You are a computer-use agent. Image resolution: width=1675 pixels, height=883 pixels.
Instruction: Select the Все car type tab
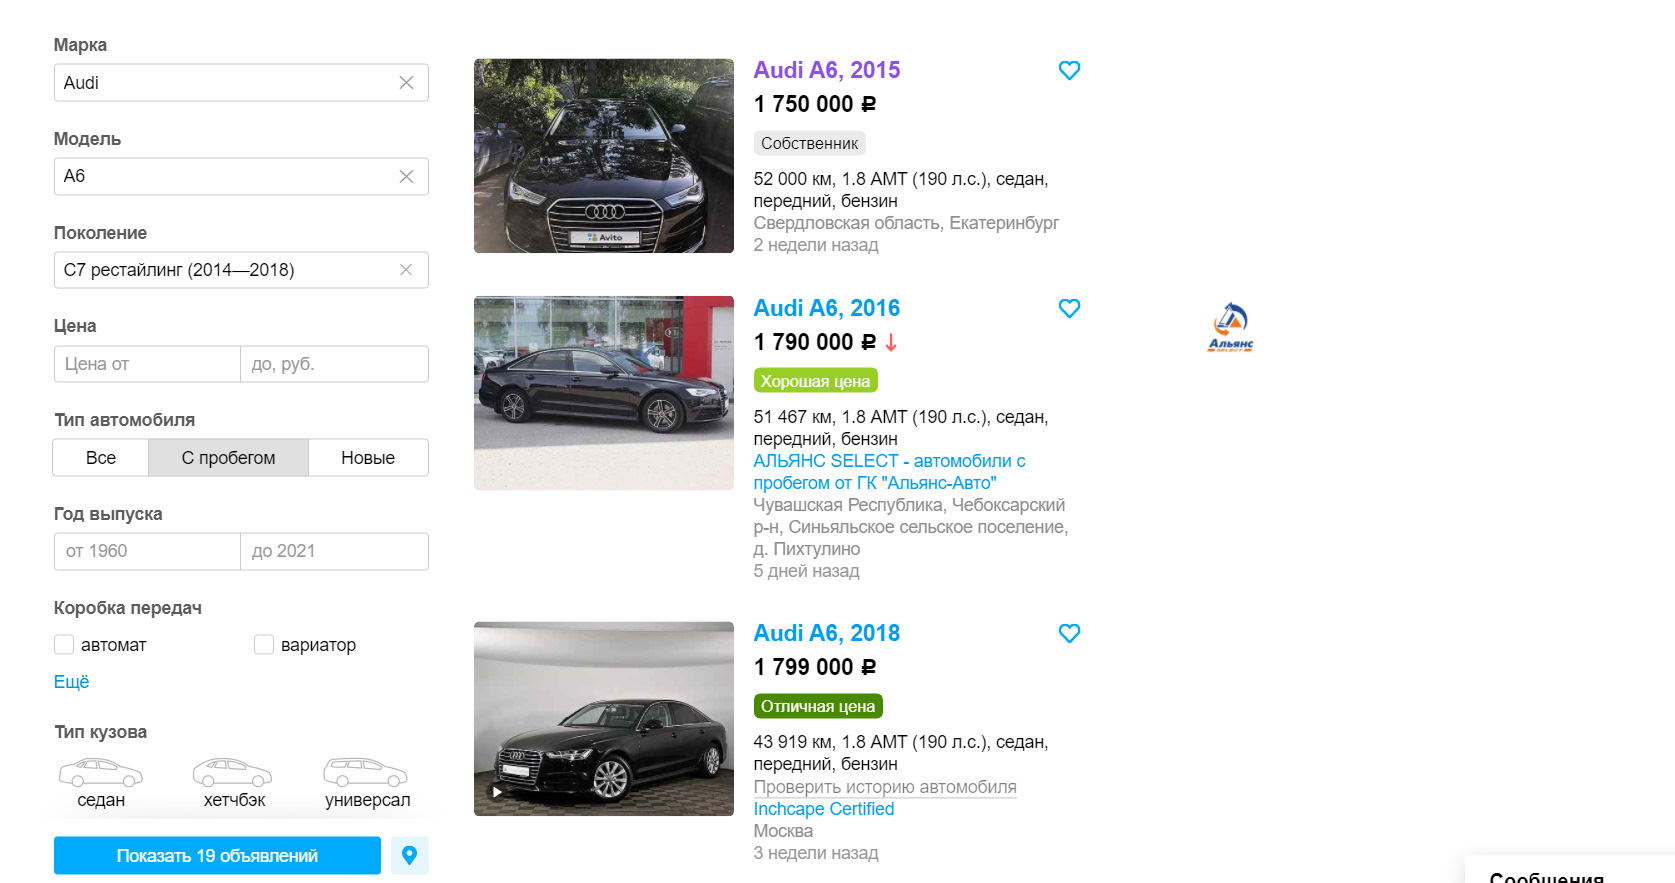tap(101, 458)
